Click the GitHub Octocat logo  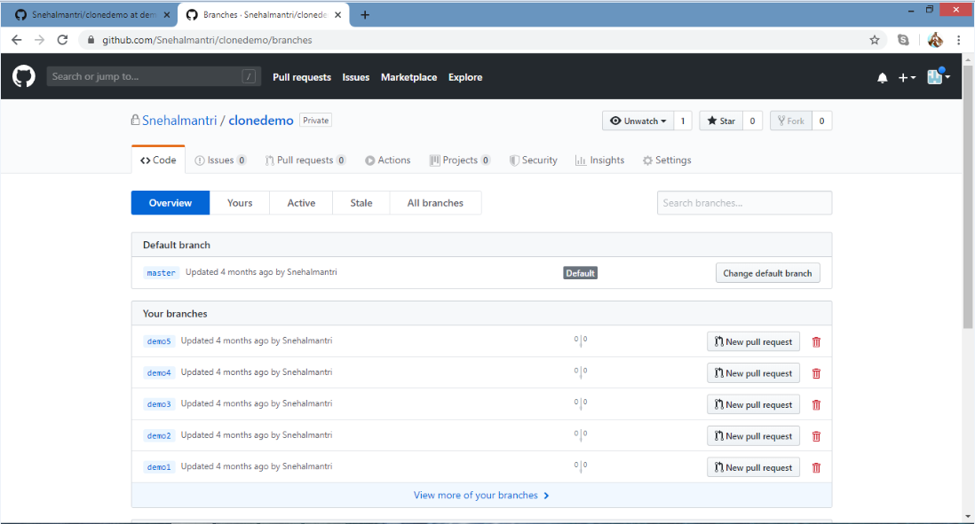[24, 77]
